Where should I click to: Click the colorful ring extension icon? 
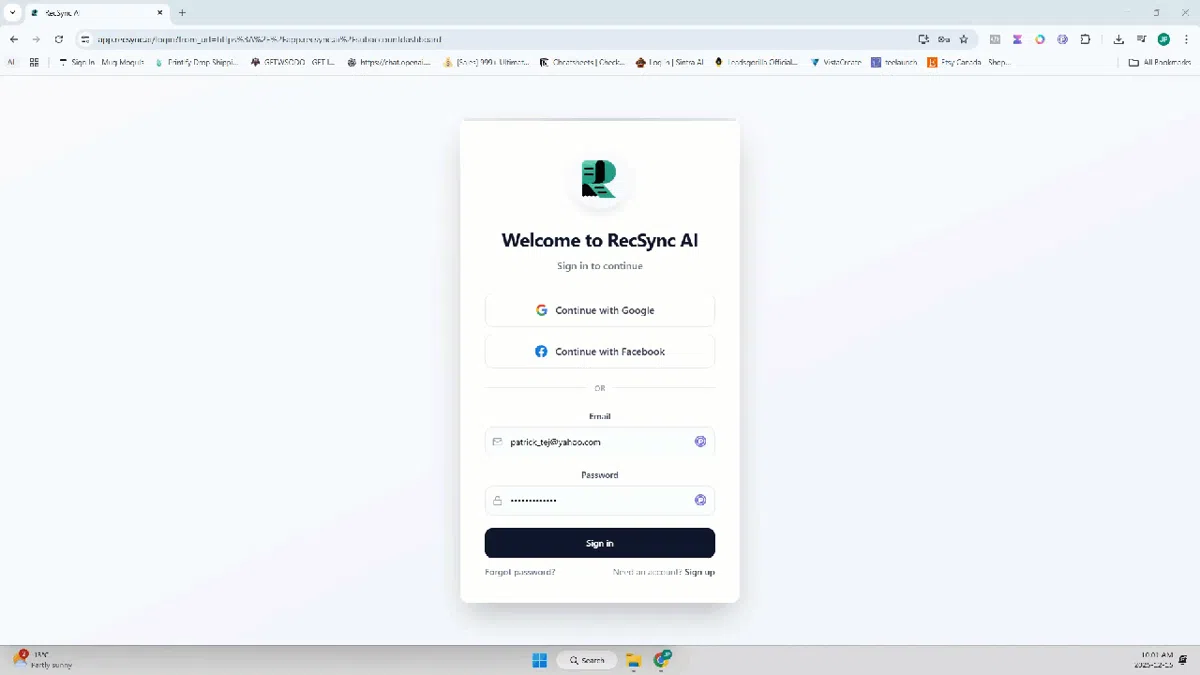click(x=1040, y=39)
